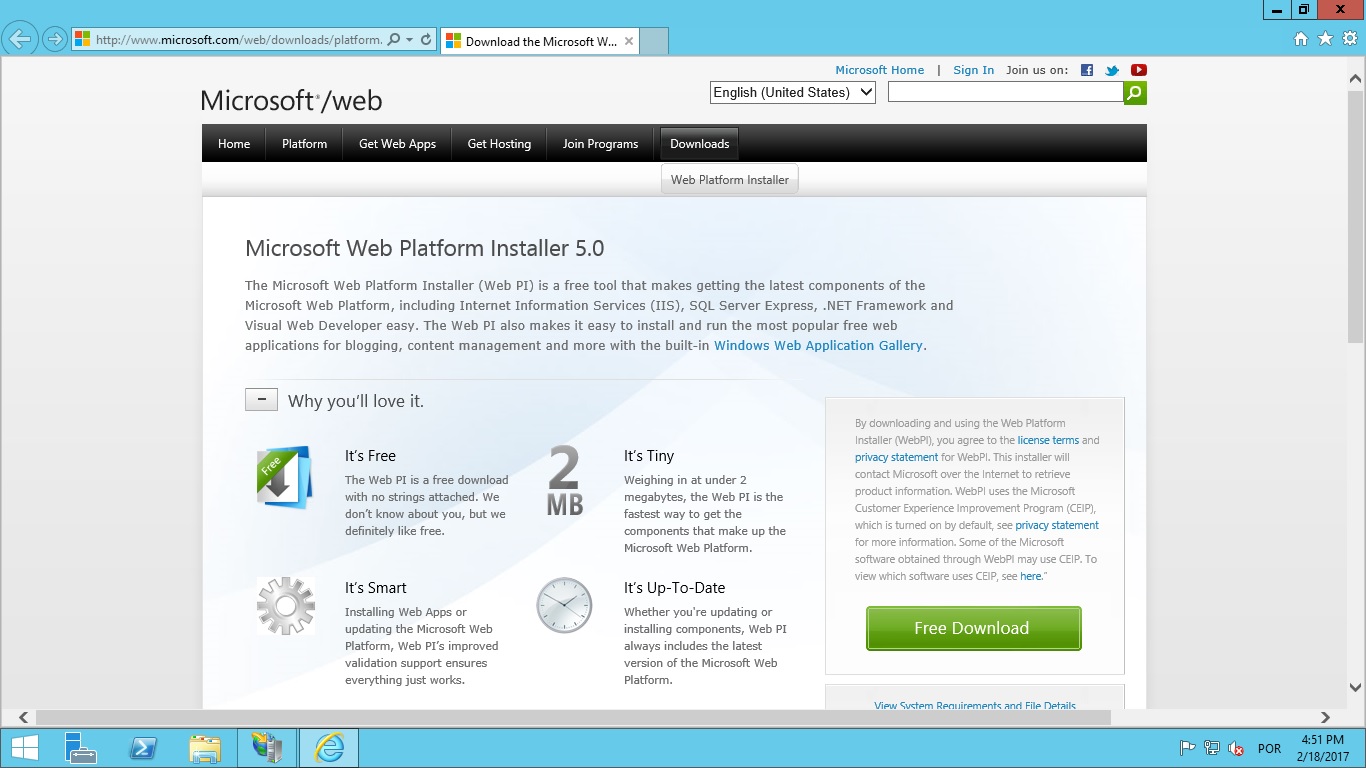Click the vertical scrollbar down arrow
The height and width of the screenshot is (768, 1366).
click(1356, 688)
